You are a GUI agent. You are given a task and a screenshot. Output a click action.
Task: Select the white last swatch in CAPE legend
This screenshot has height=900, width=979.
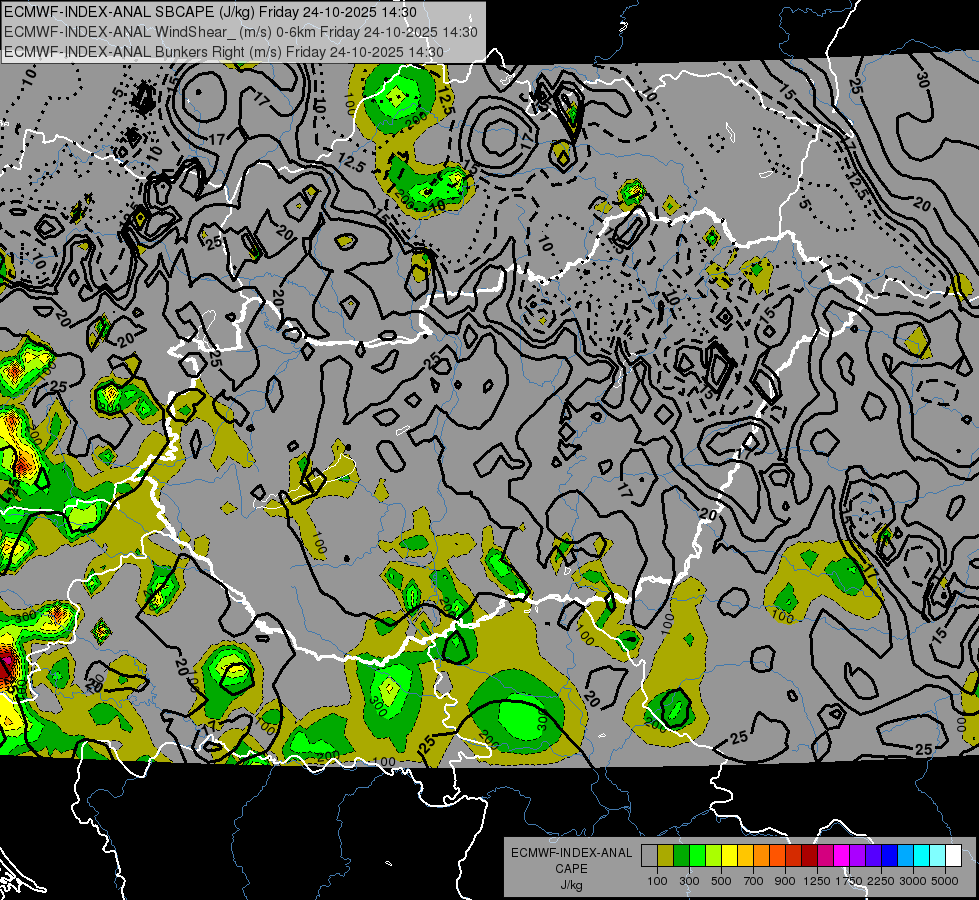[953, 856]
